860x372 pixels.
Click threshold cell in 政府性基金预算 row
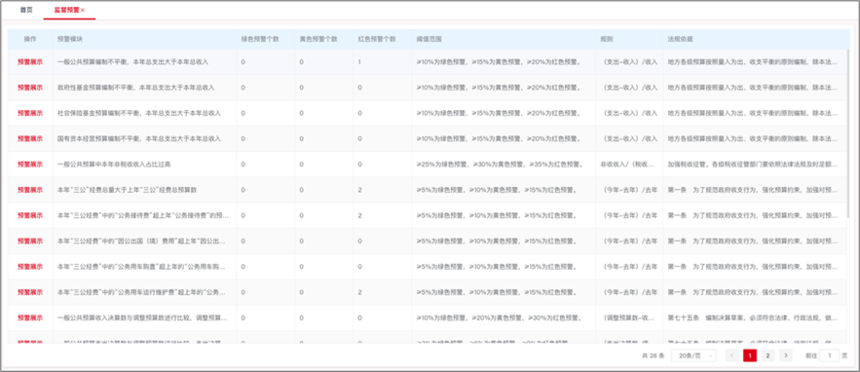[x=499, y=88]
